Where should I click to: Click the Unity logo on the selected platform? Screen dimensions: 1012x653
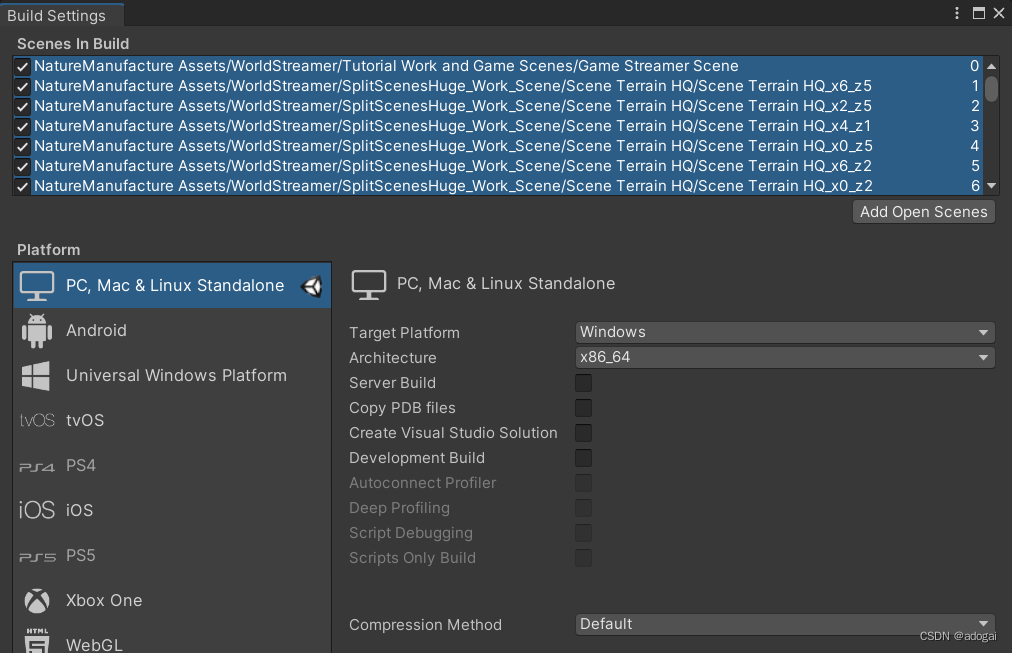(312, 286)
